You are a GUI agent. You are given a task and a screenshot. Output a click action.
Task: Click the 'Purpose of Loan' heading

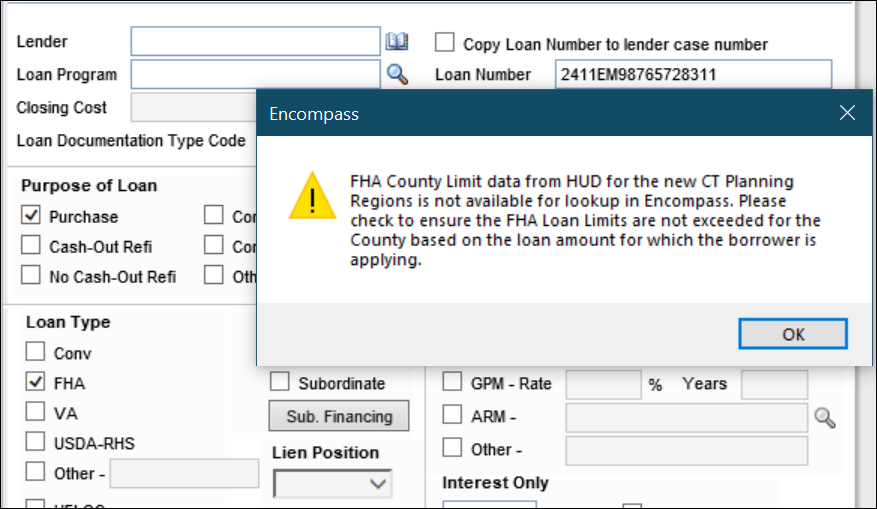pos(89,186)
